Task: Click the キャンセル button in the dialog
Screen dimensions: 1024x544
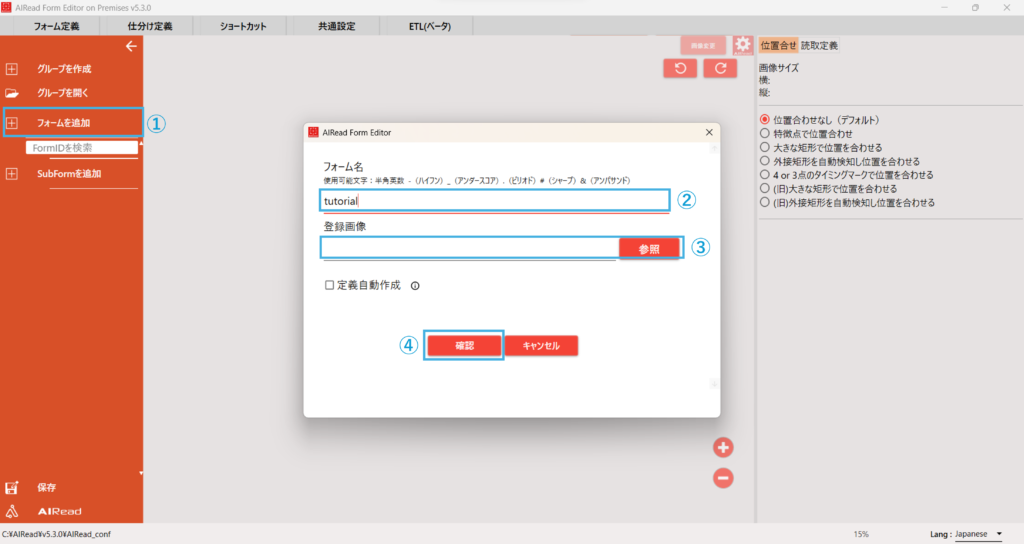Action: click(x=541, y=345)
